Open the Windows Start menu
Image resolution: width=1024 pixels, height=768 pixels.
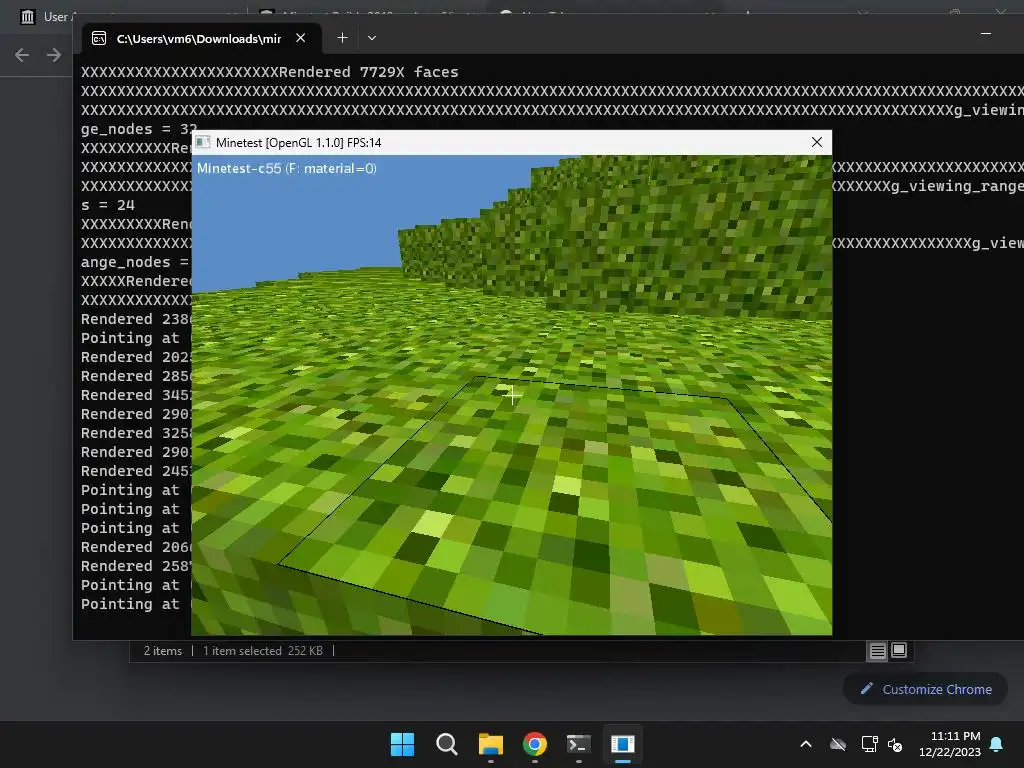402,744
